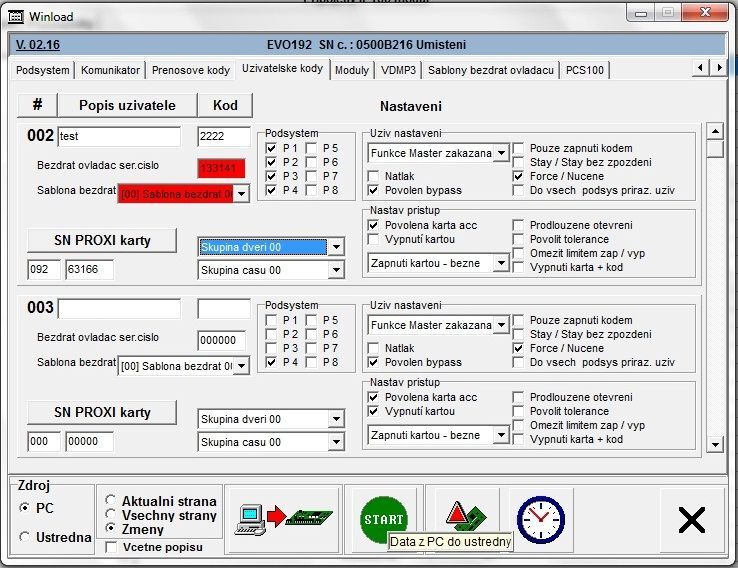The image size is (738, 568).
Task: Click SN PROXI karty button for user 002
Action: (102, 240)
